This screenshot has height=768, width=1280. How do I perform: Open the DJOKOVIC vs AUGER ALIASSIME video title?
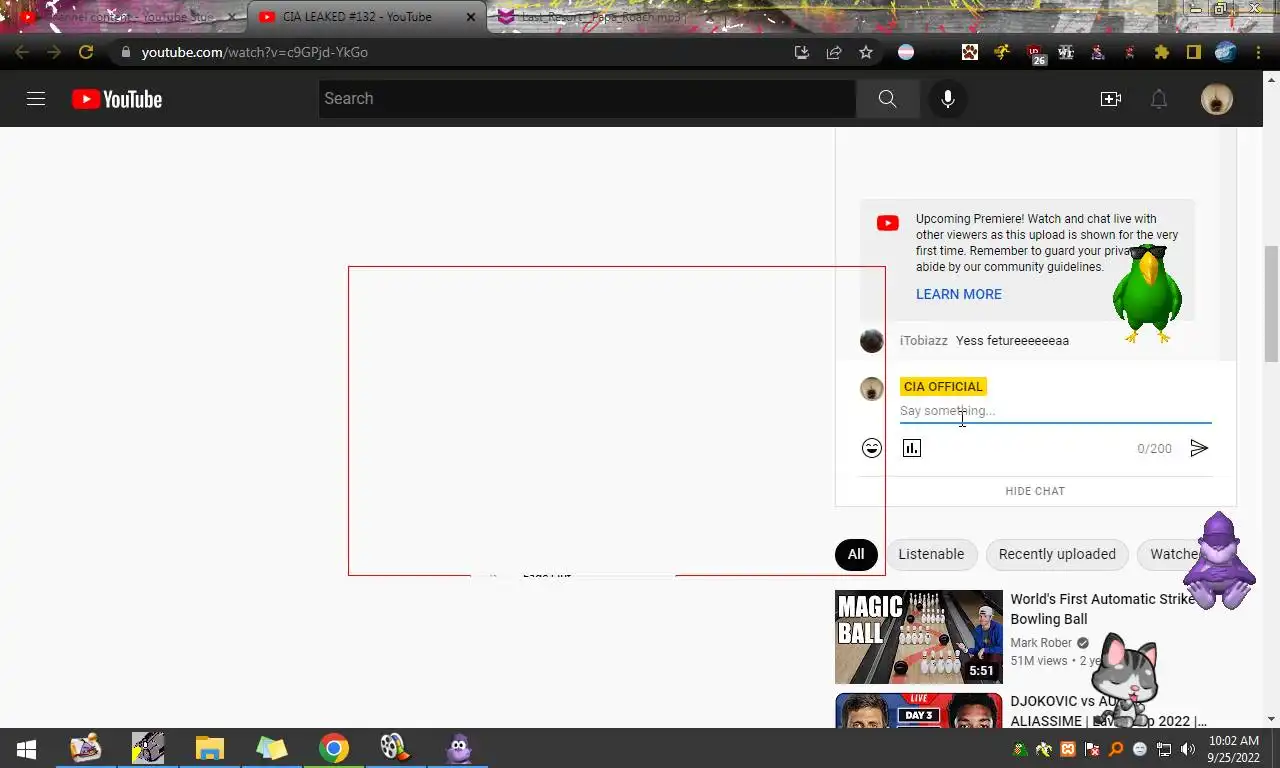1108,711
